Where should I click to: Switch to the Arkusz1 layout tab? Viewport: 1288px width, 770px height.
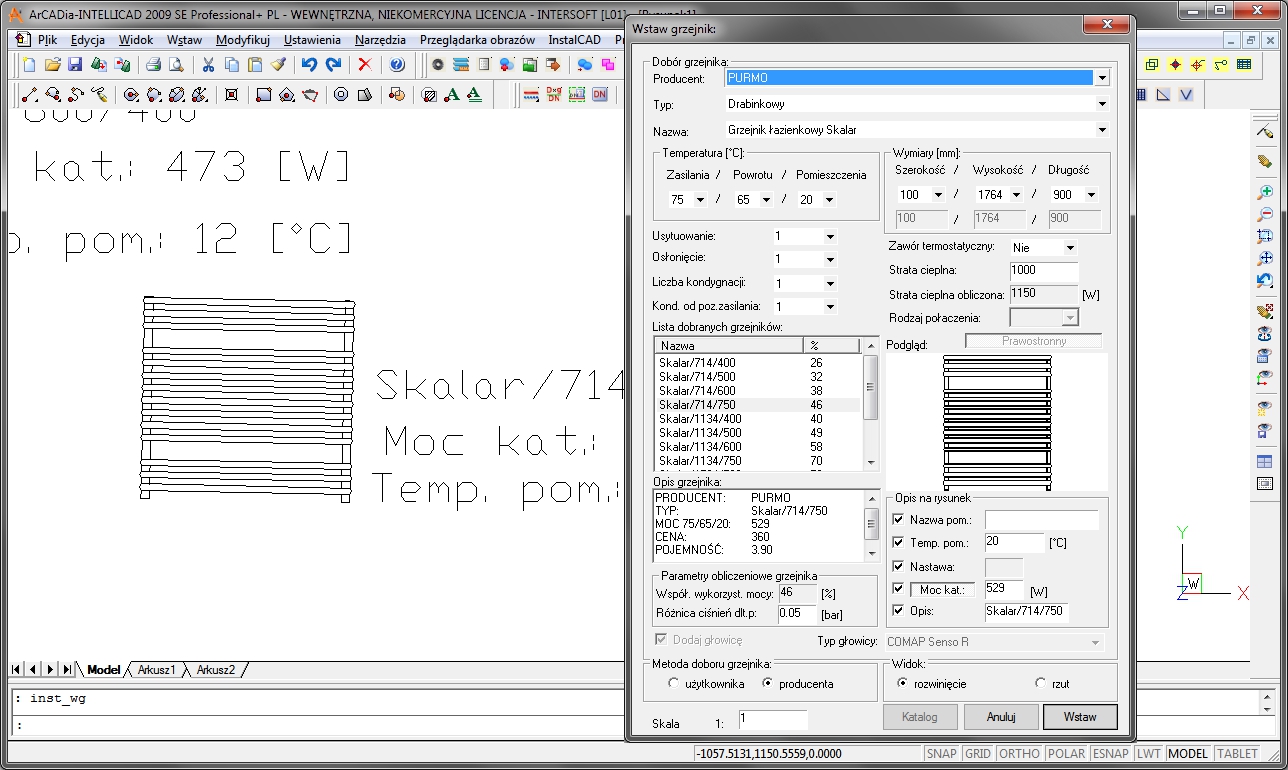[x=157, y=670]
